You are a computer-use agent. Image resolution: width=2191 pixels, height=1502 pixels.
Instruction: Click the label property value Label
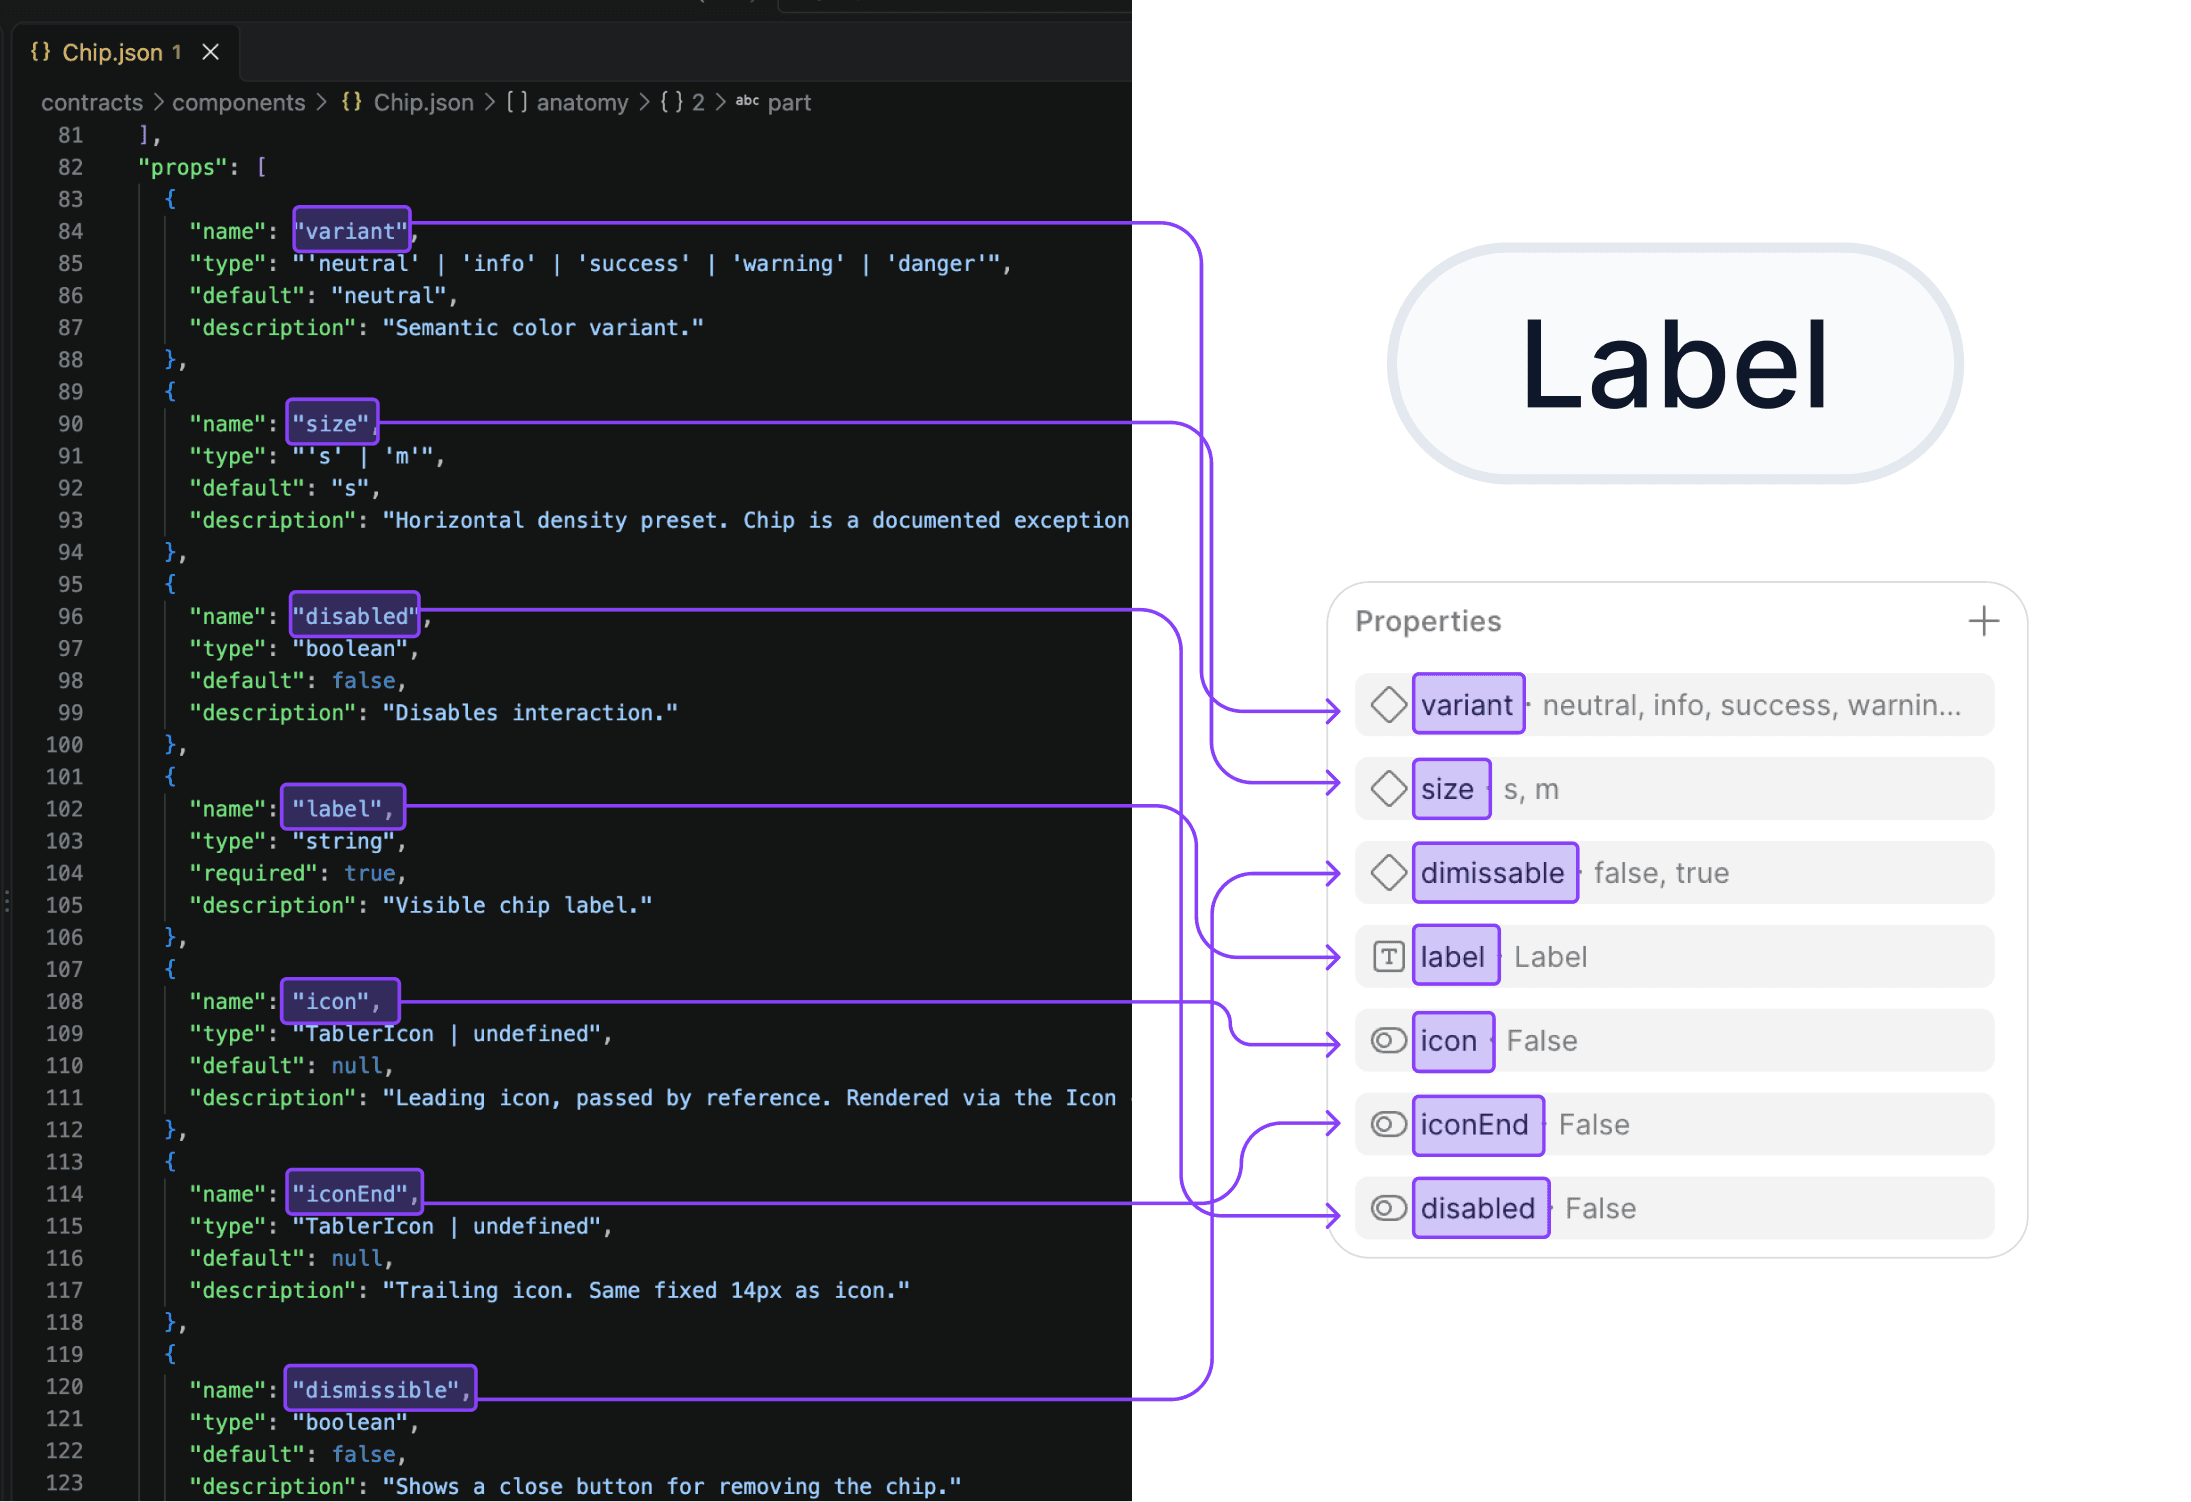1550,957
